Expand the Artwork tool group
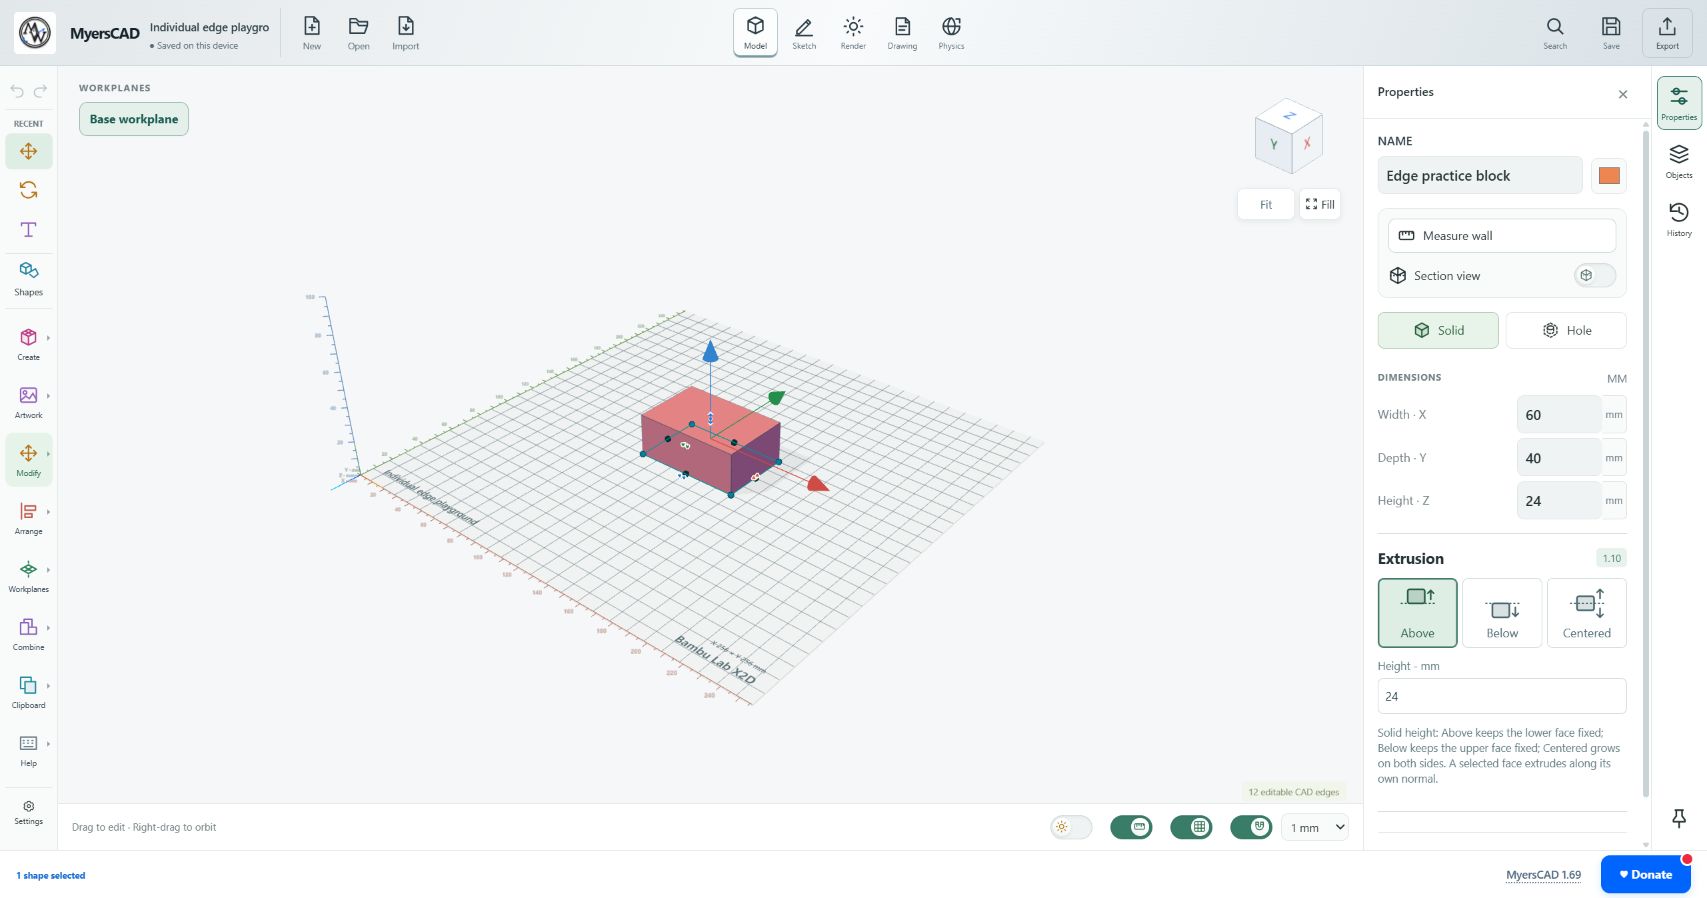The image size is (1707, 898). [29, 401]
